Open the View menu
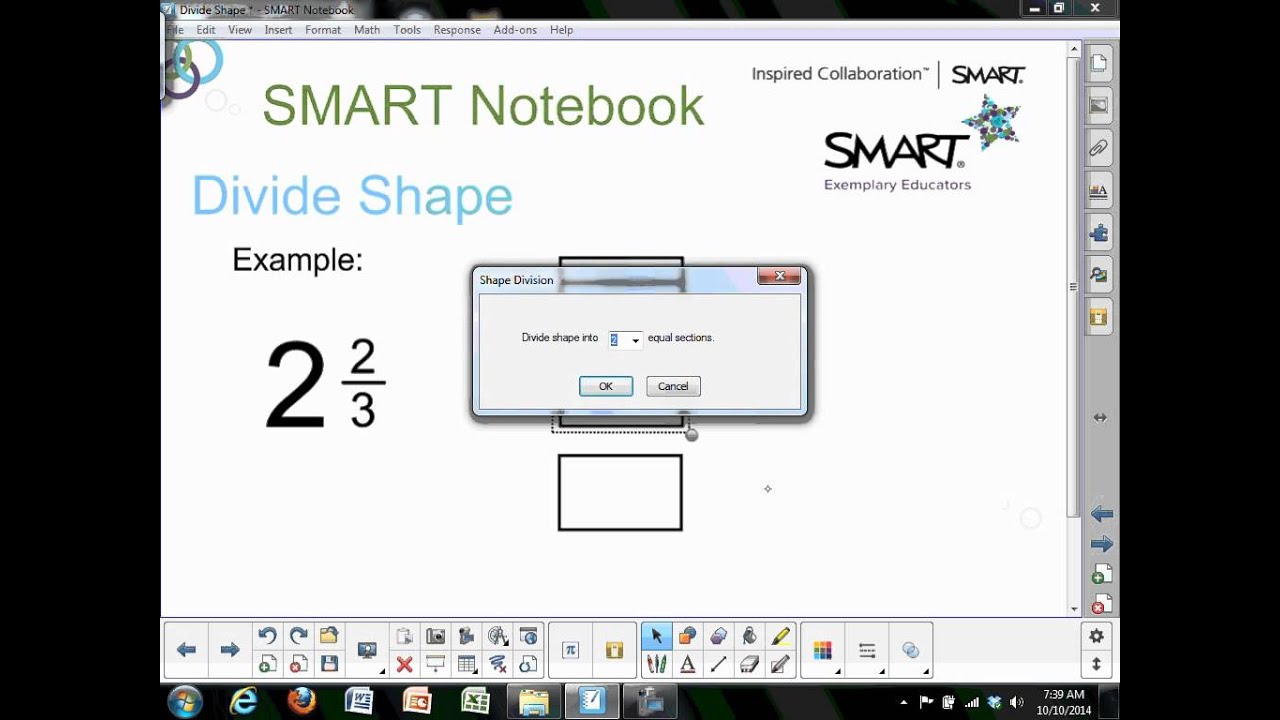This screenshot has width=1280, height=720. tap(240, 30)
